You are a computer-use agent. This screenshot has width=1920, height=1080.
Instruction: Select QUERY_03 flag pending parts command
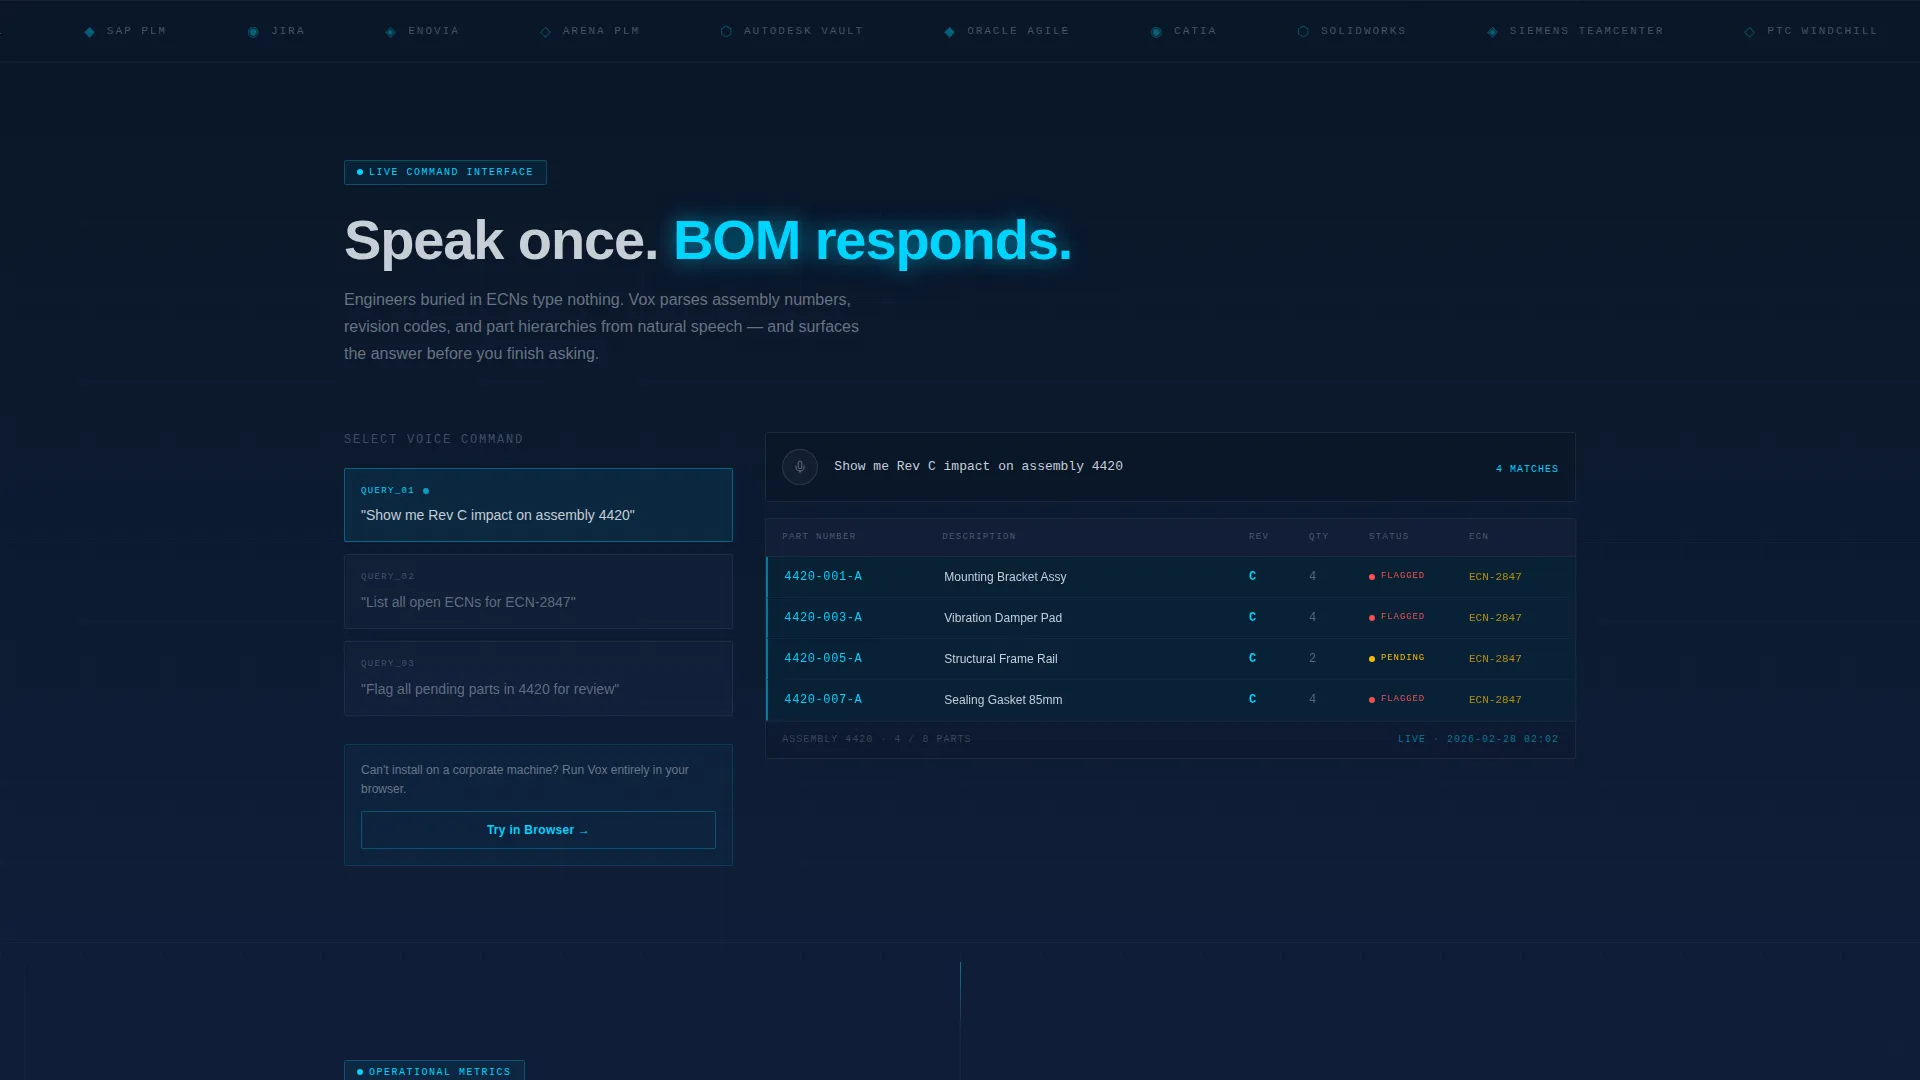click(538, 679)
